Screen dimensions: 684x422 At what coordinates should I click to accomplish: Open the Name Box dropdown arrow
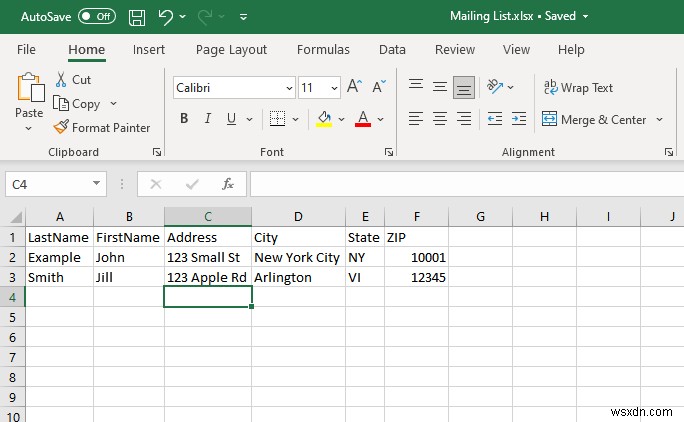pos(96,184)
